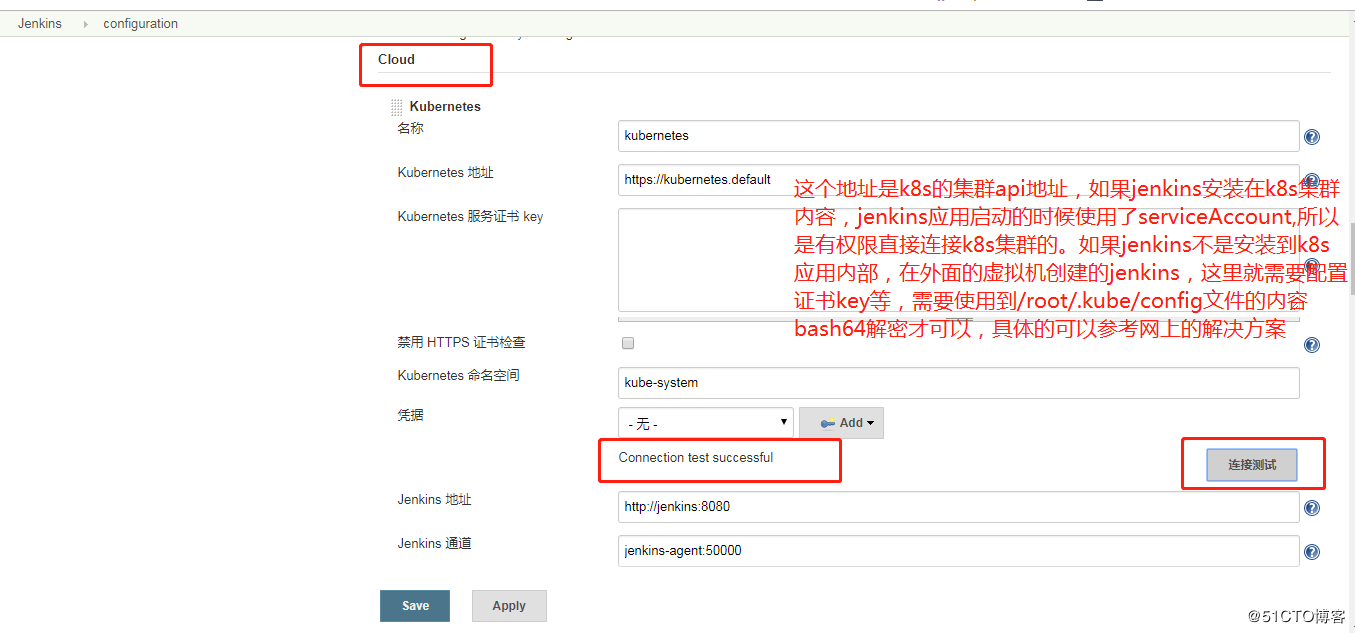Image resolution: width=1355 pixels, height=633 pixels.
Task: Open help for Jenkins 地址 field
Action: 1311,507
